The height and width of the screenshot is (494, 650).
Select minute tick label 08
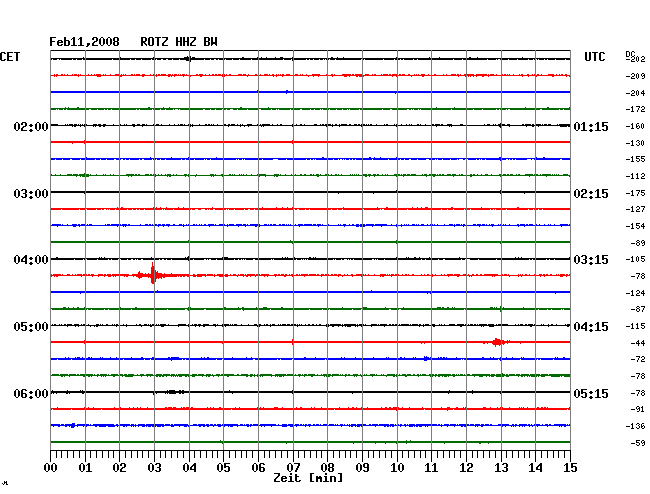[x=327, y=467]
